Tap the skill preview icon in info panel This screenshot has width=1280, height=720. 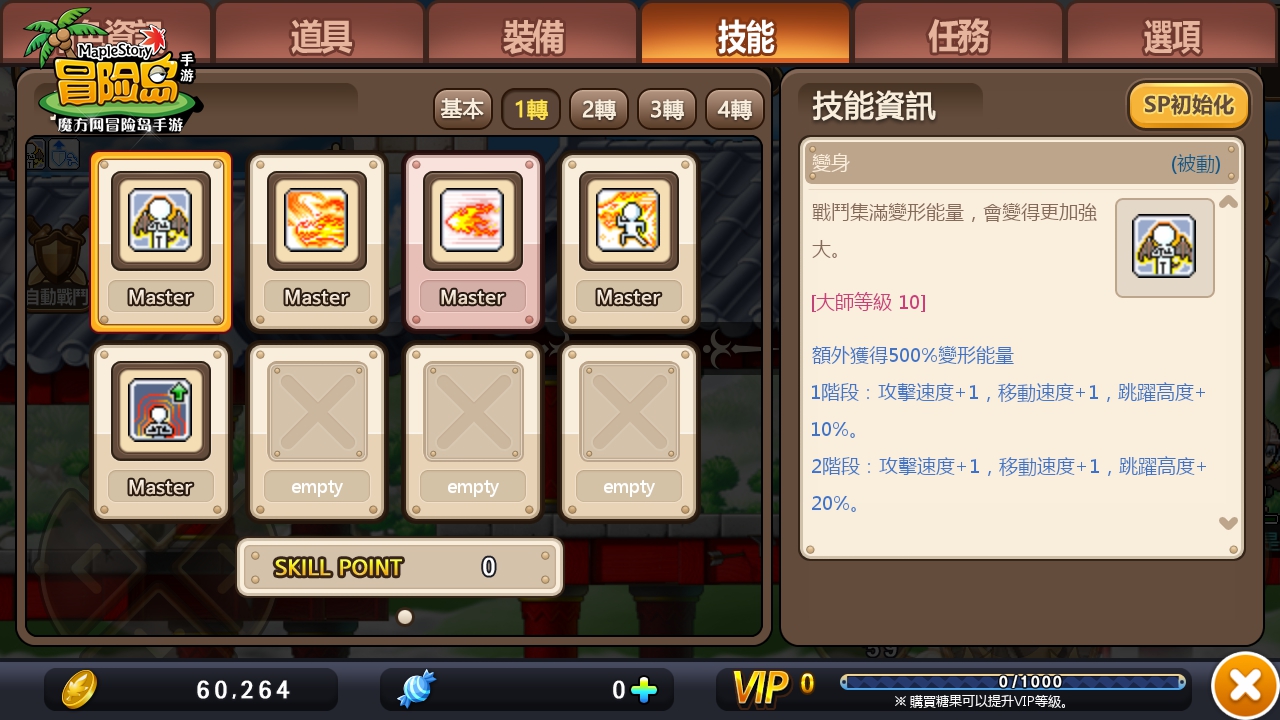(1164, 247)
